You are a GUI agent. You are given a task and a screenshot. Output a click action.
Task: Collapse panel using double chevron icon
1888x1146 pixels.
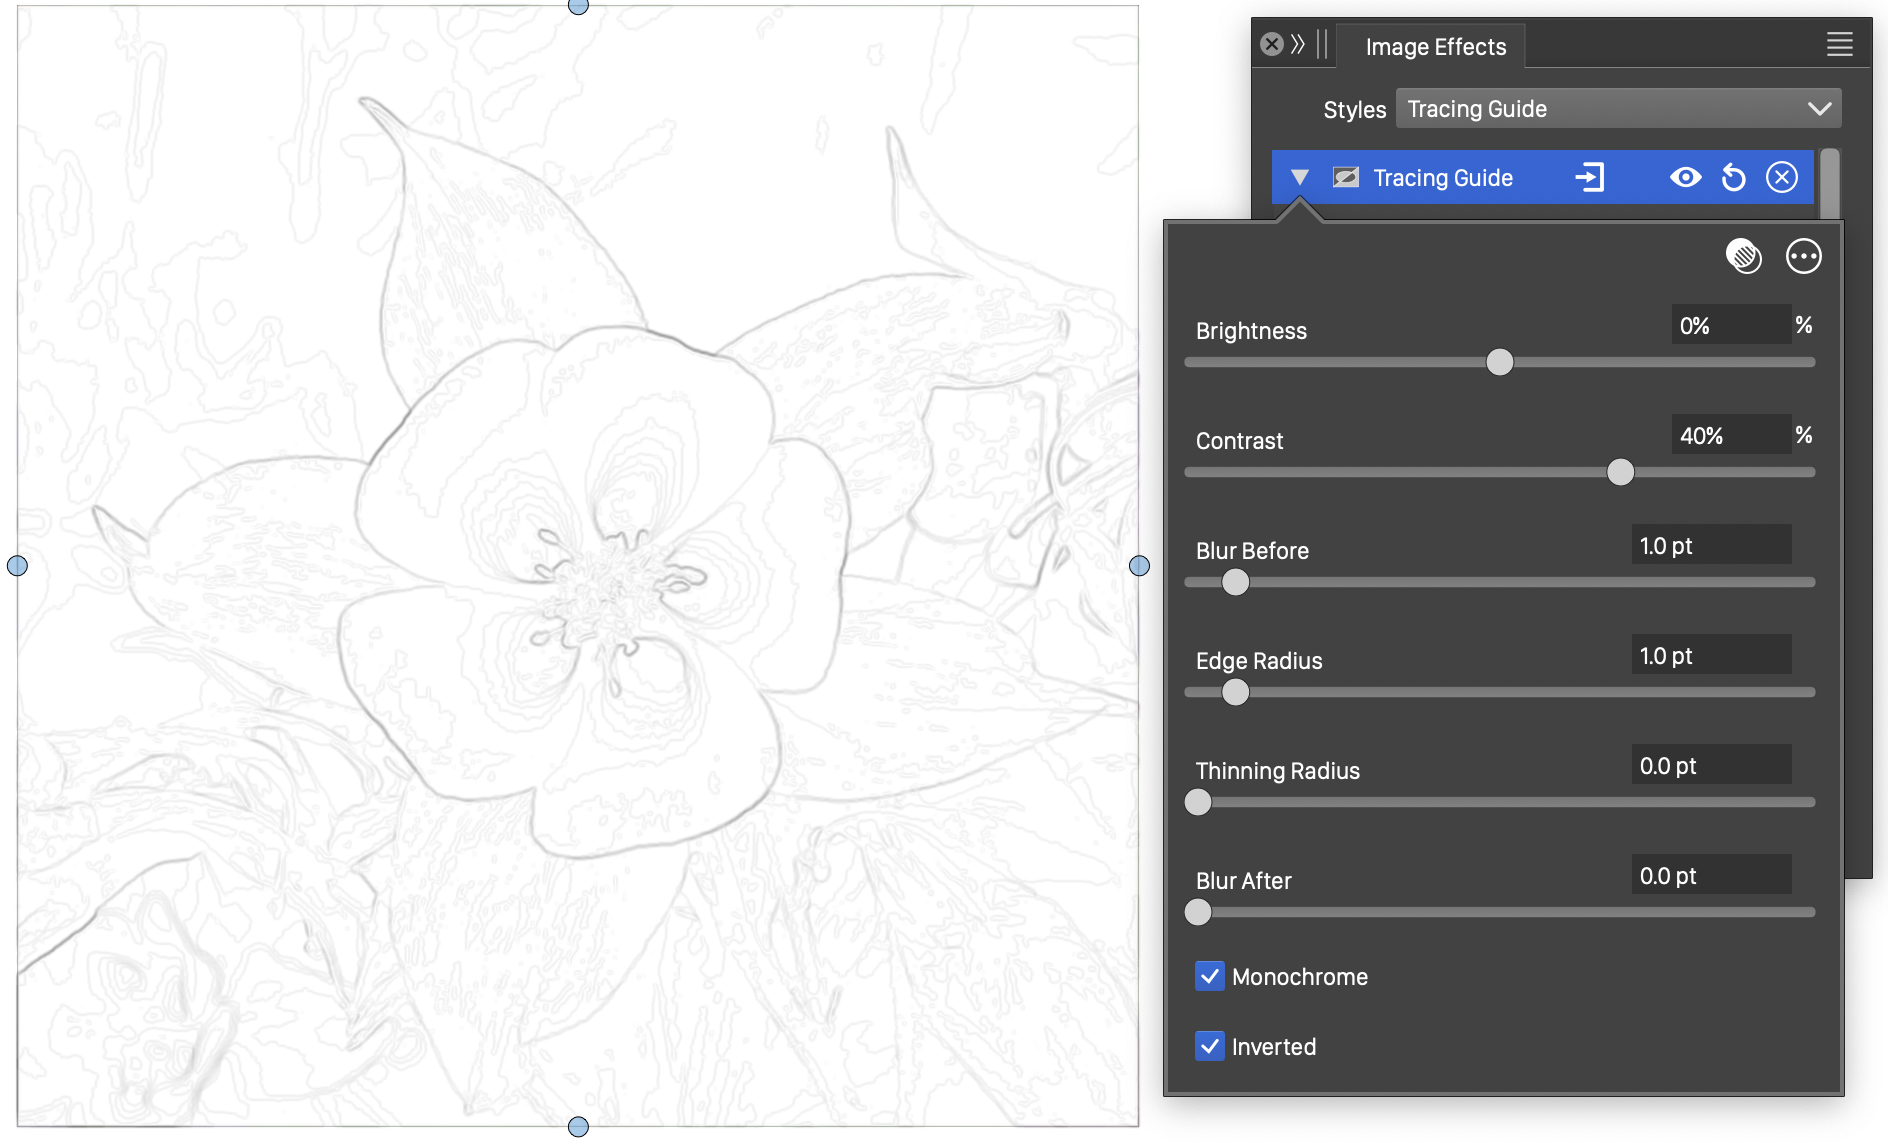tap(1298, 44)
